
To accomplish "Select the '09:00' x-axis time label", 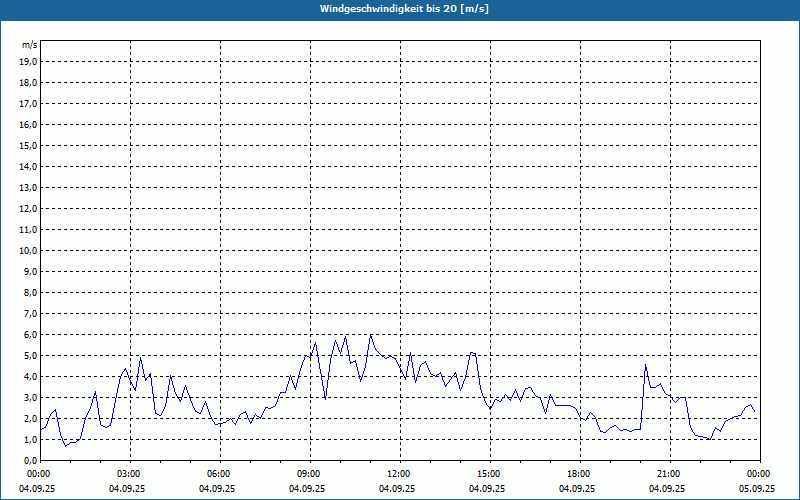I will click(310, 474).
